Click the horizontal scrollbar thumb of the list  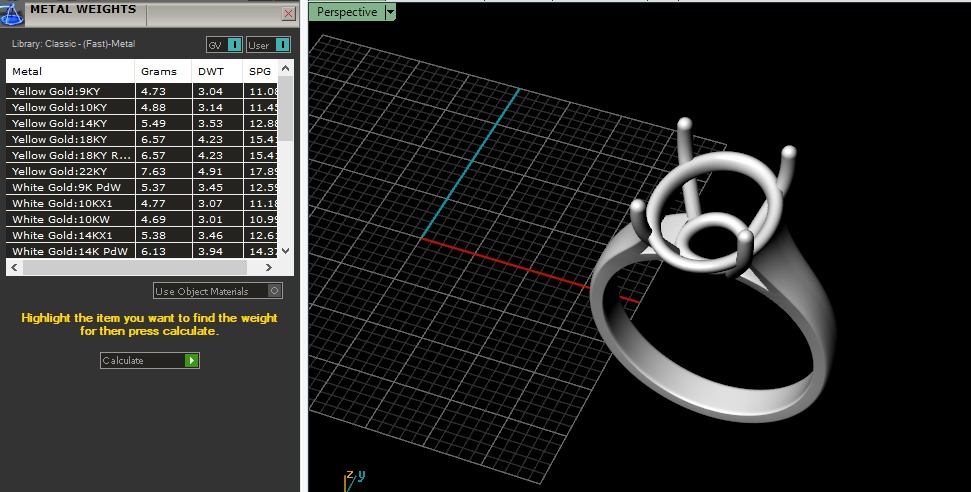click(134, 268)
